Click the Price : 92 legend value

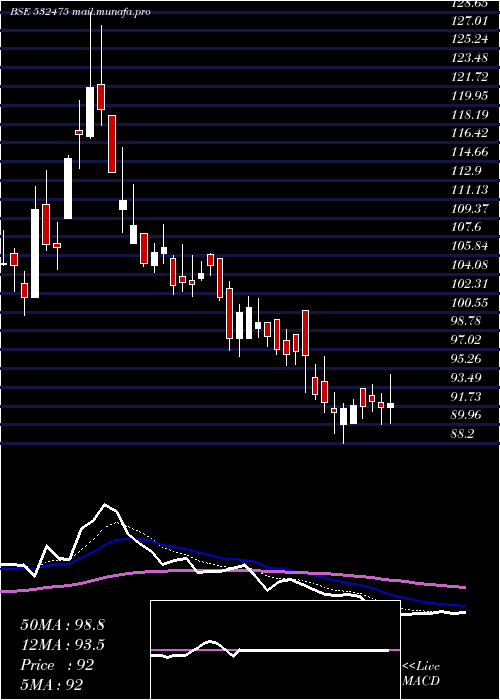57,665
